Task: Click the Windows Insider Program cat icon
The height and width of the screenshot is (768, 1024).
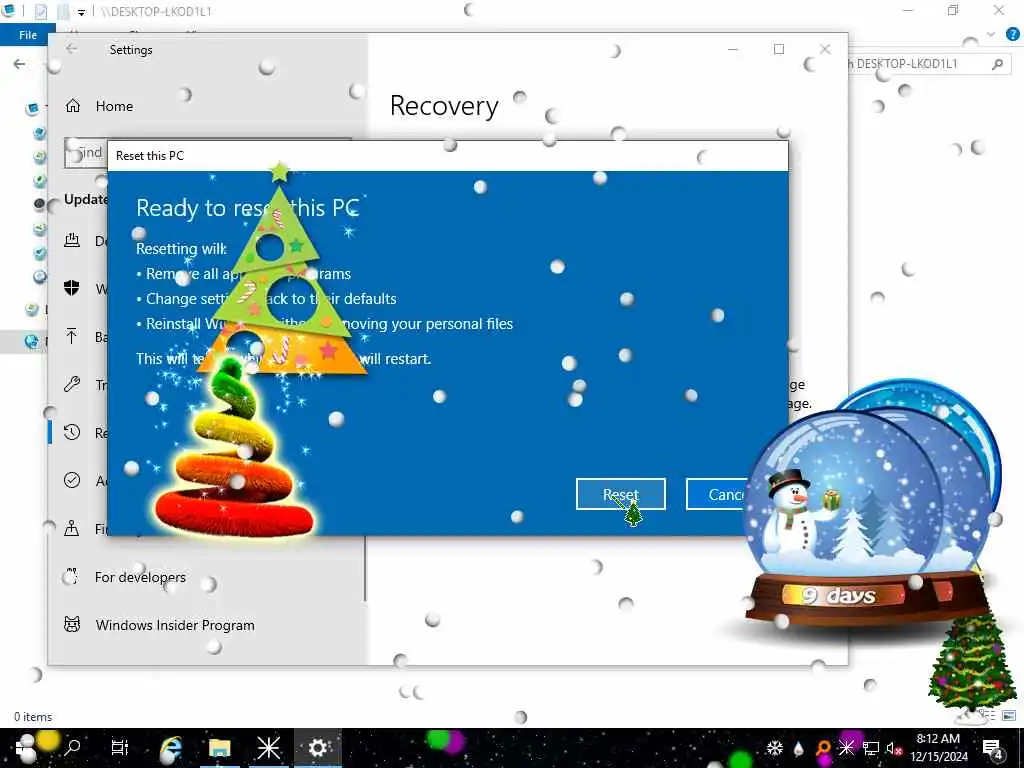Action: (x=72, y=625)
